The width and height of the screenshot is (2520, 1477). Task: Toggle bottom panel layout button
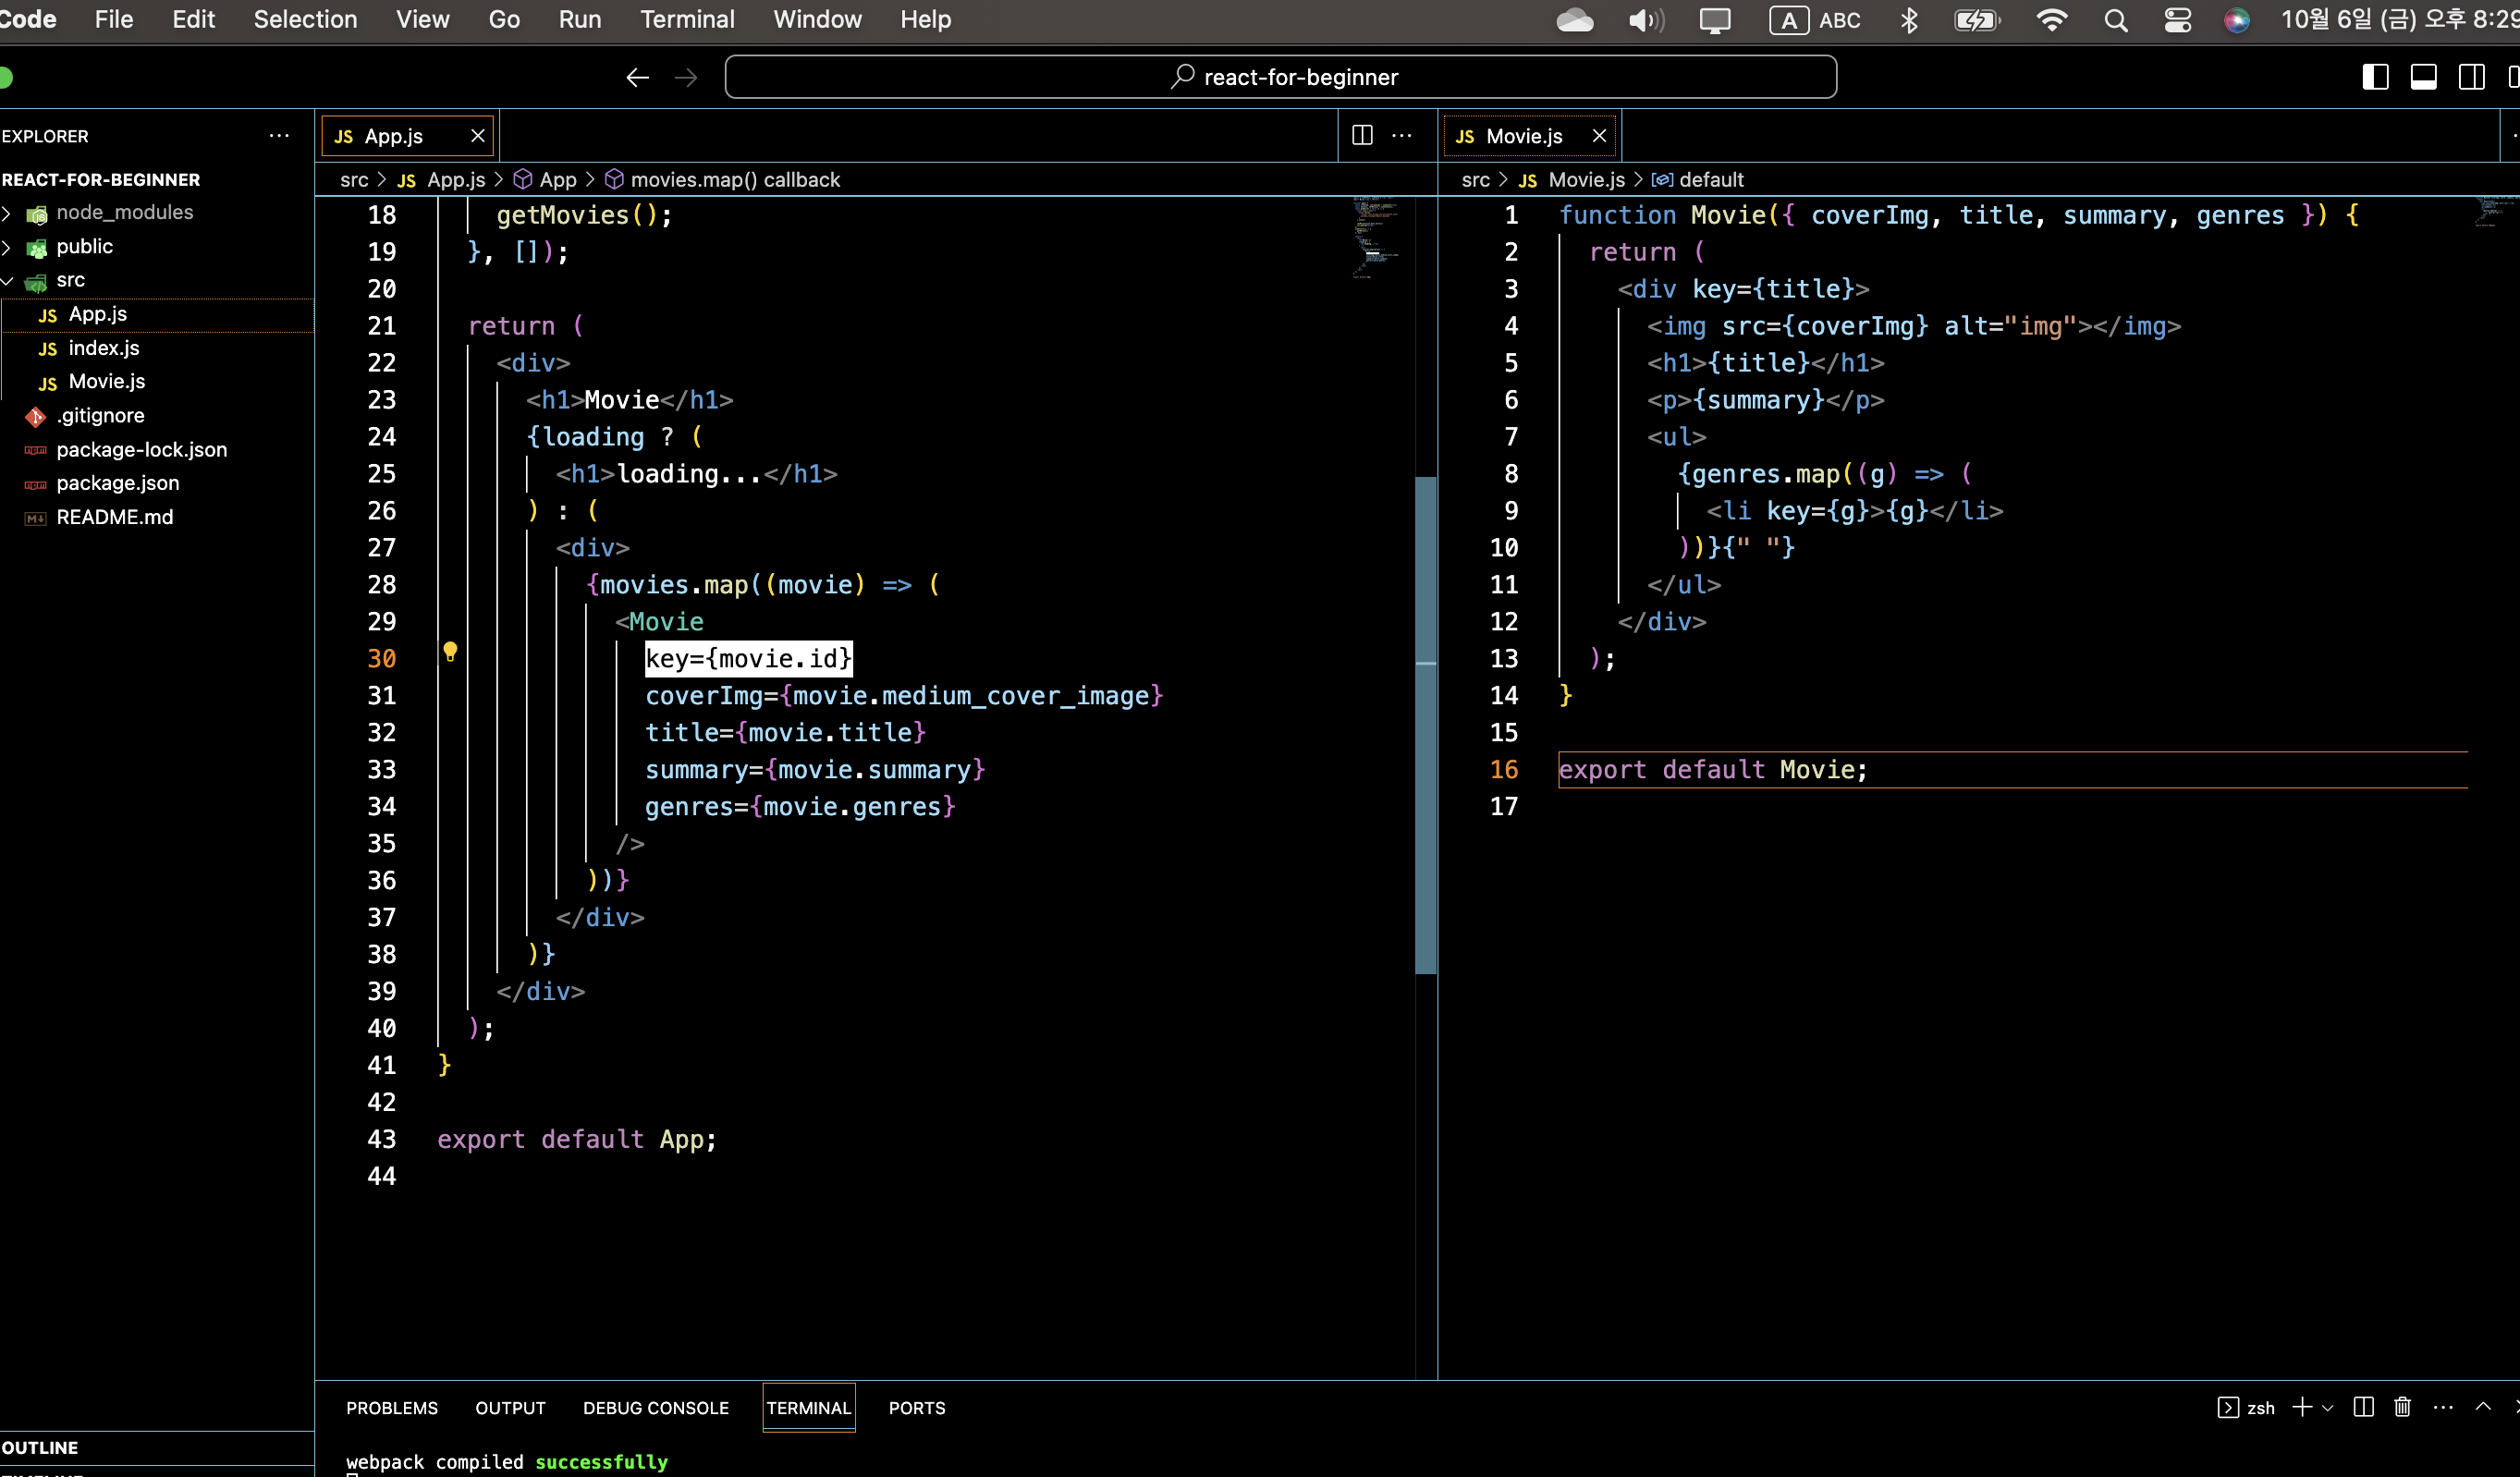click(2423, 77)
